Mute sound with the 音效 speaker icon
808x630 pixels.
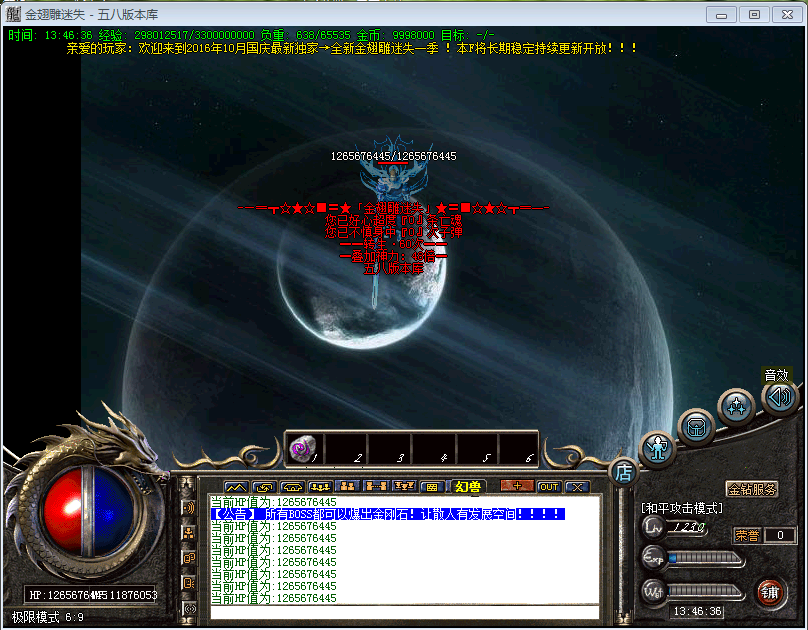pos(779,397)
